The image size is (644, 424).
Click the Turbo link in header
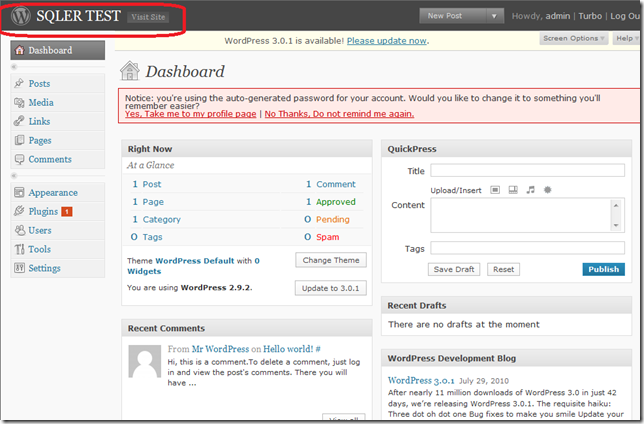click(590, 16)
